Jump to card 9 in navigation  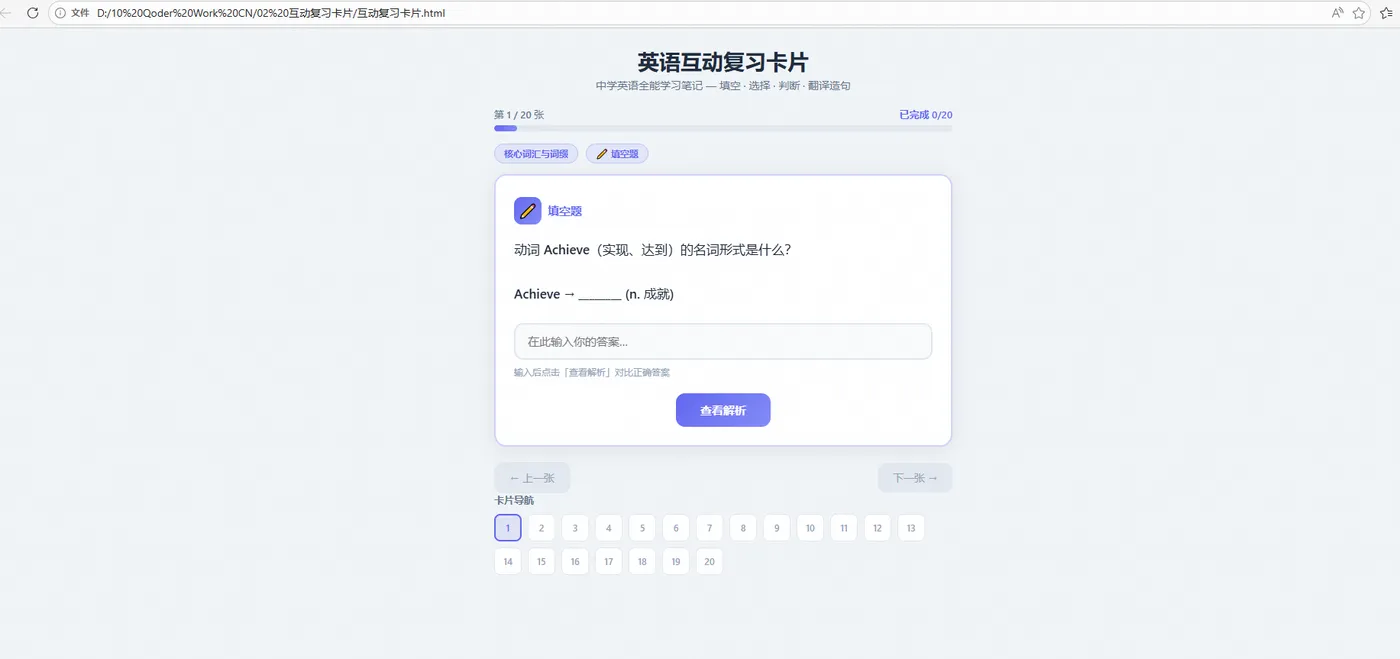point(777,528)
